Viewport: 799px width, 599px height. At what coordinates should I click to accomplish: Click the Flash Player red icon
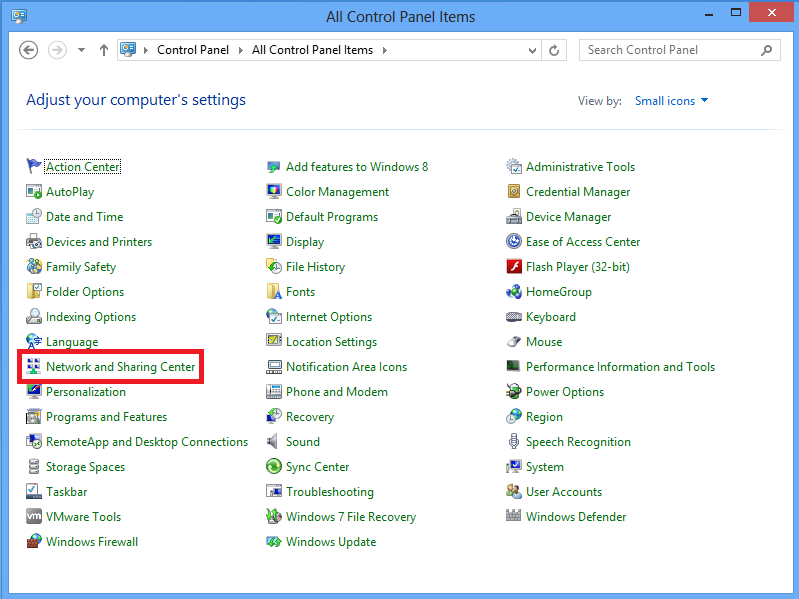coord(514,266)
